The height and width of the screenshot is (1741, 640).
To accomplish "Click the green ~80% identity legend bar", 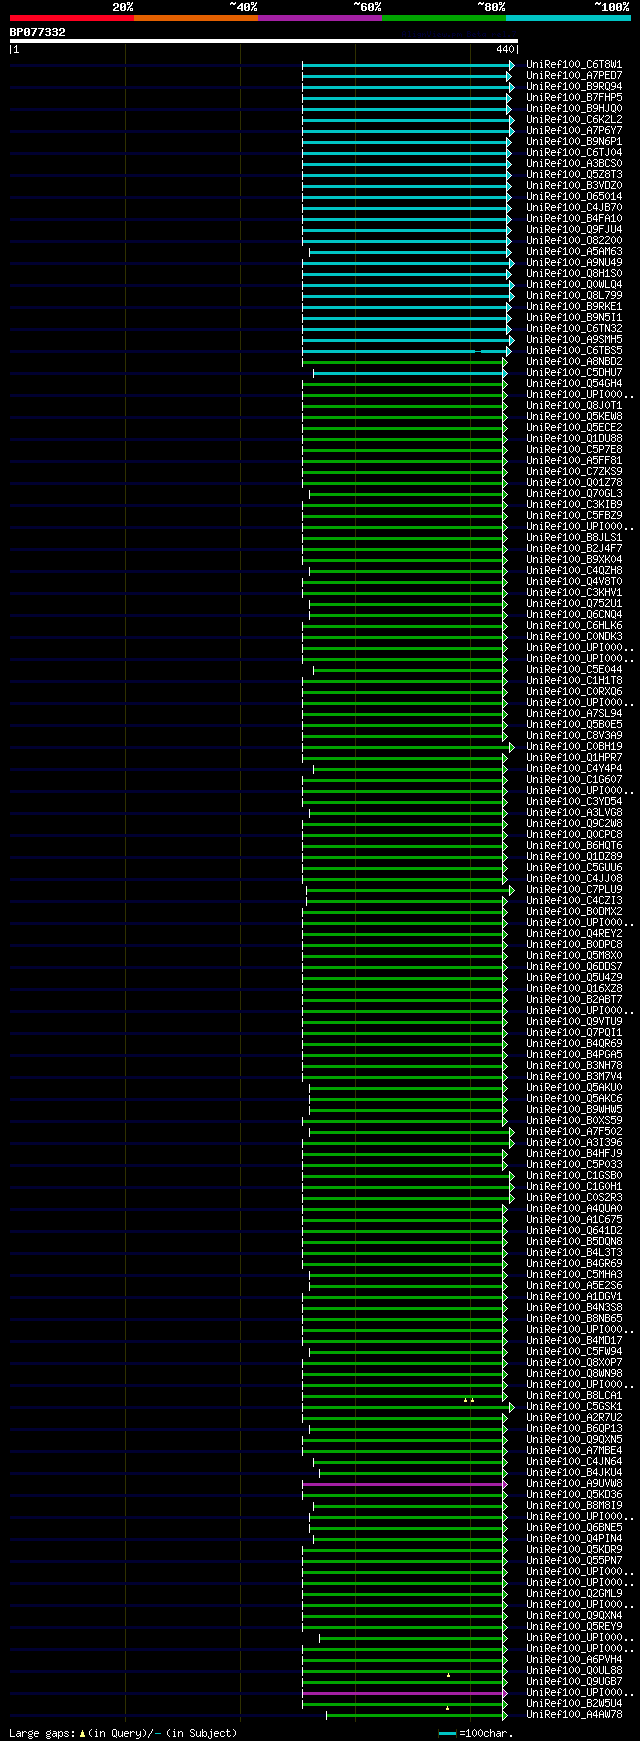I will click(443, 17).
